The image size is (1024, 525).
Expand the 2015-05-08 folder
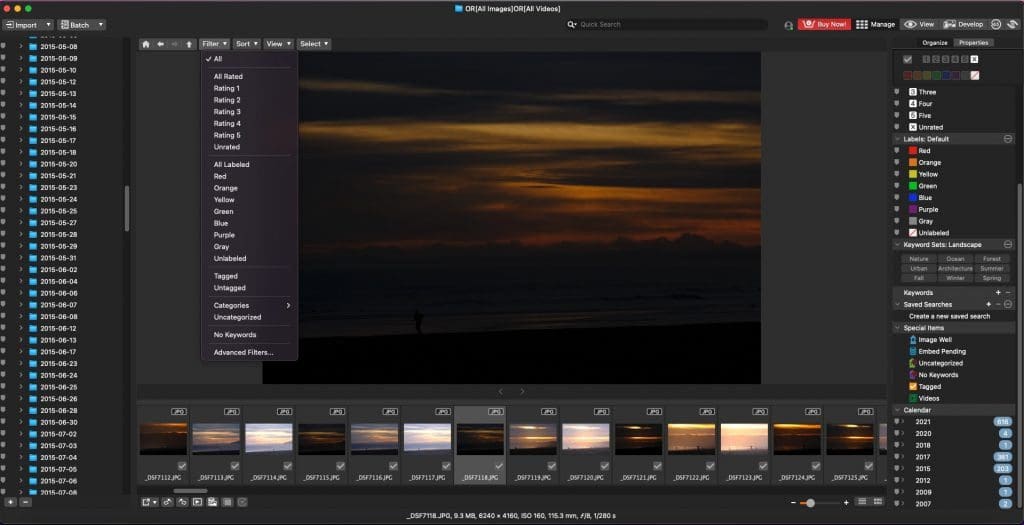[x=21, y=47]
